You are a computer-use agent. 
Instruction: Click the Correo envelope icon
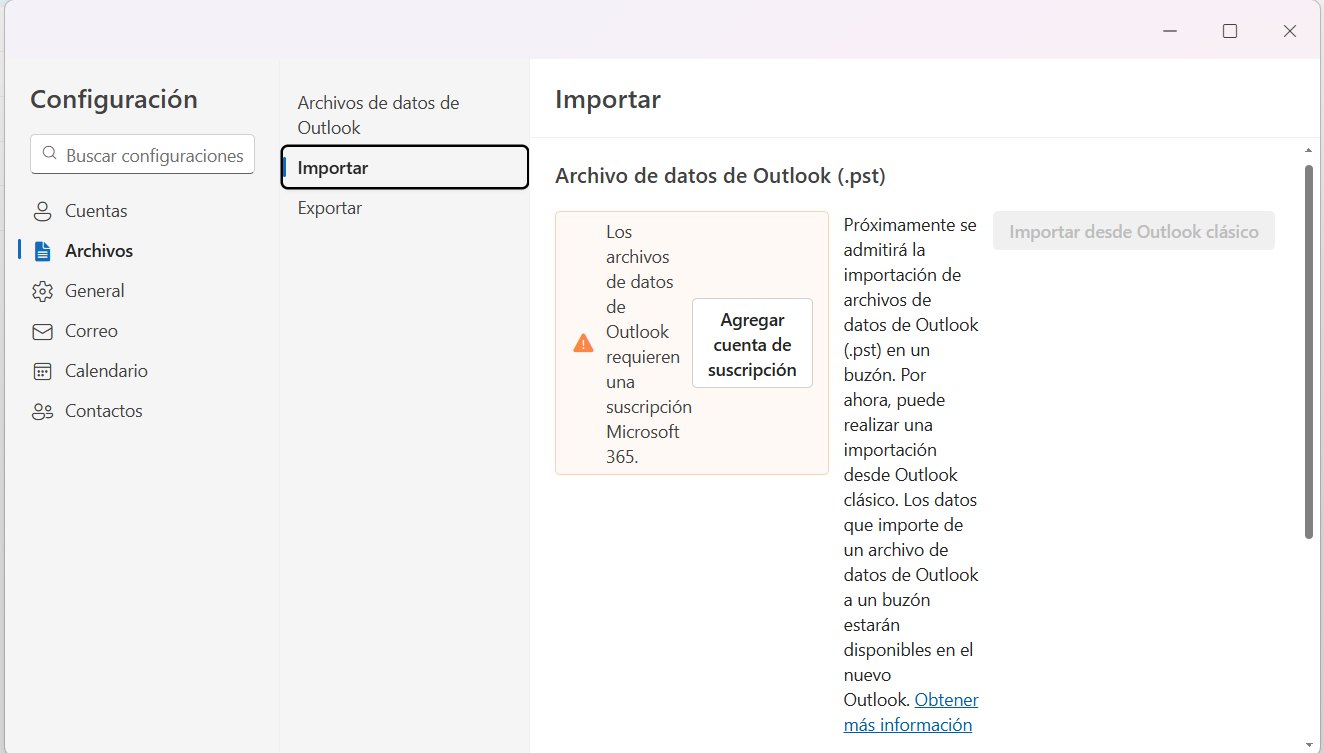42,330
